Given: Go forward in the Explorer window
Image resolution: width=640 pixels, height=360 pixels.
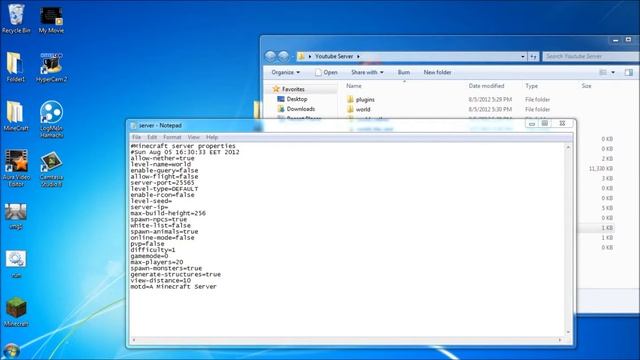Looking at the screenshot, I should (283, 56).
